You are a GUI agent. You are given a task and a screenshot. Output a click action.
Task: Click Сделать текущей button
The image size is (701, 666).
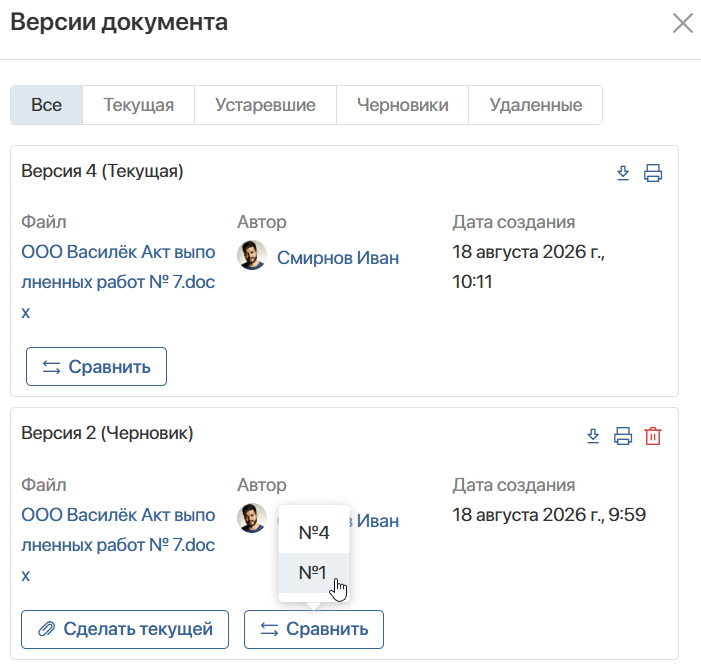(x=125, y=629)
